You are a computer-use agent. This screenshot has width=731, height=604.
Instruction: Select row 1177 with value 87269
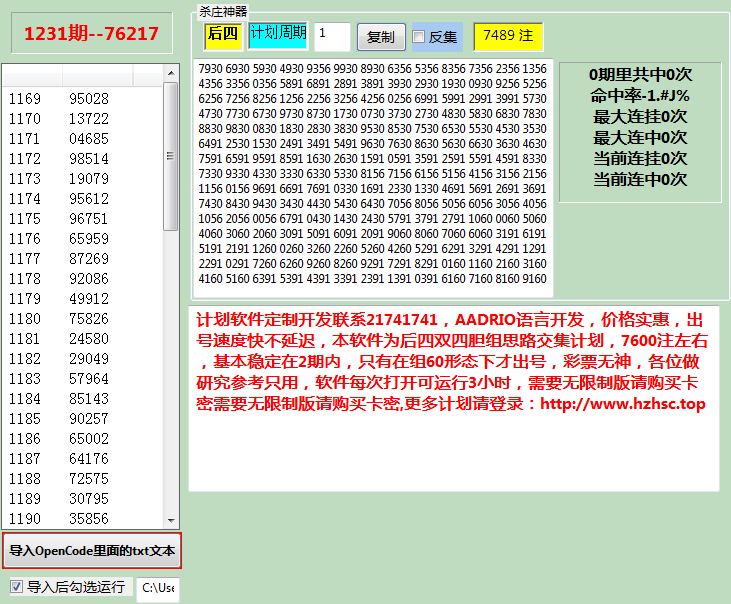click(83, 259)
